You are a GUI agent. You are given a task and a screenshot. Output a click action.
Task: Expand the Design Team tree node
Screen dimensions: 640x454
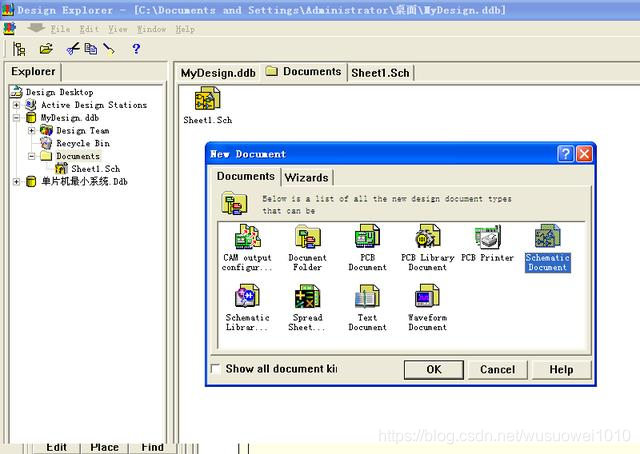click(31, 131)
